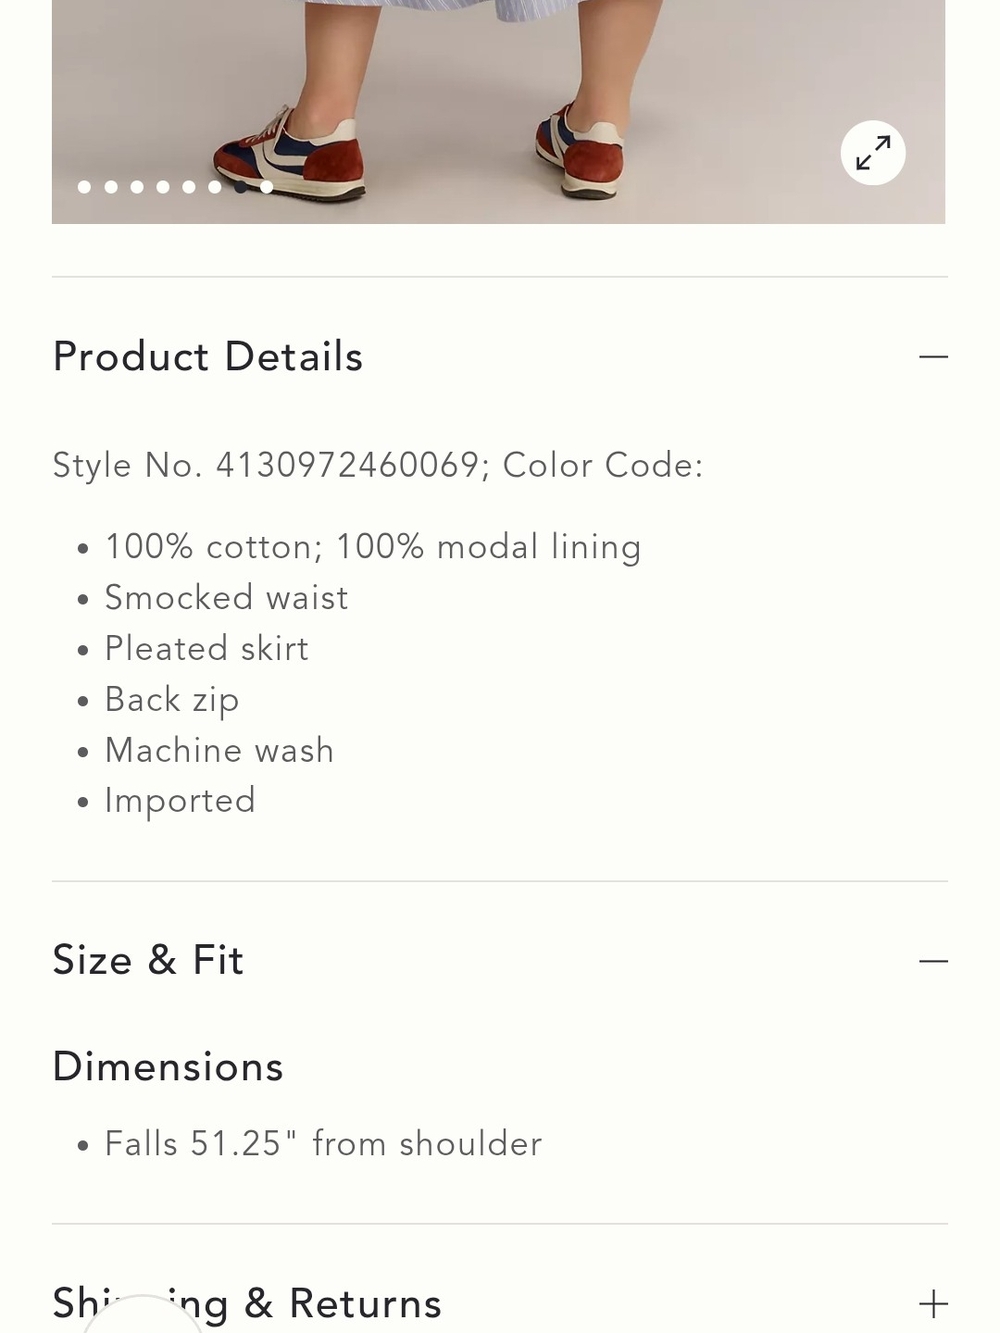
Task: Select the 100% cotton material bullet
Action: coord(373,547)
